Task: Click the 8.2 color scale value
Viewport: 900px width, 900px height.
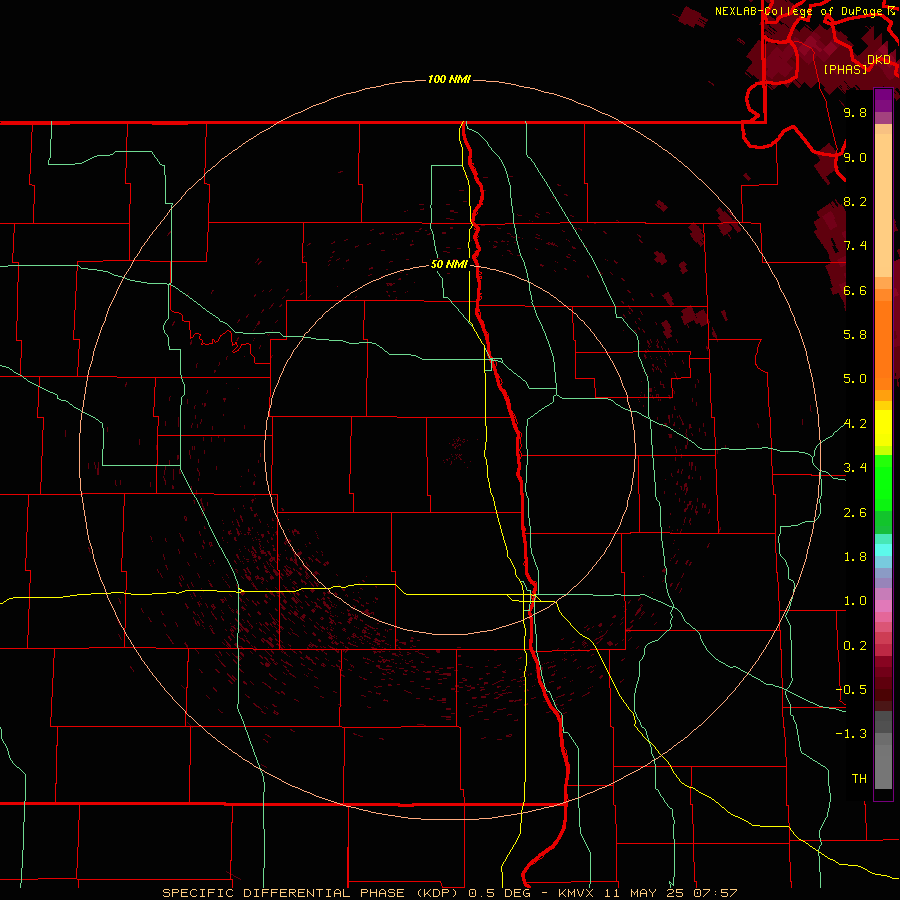Action: (855, 201)
